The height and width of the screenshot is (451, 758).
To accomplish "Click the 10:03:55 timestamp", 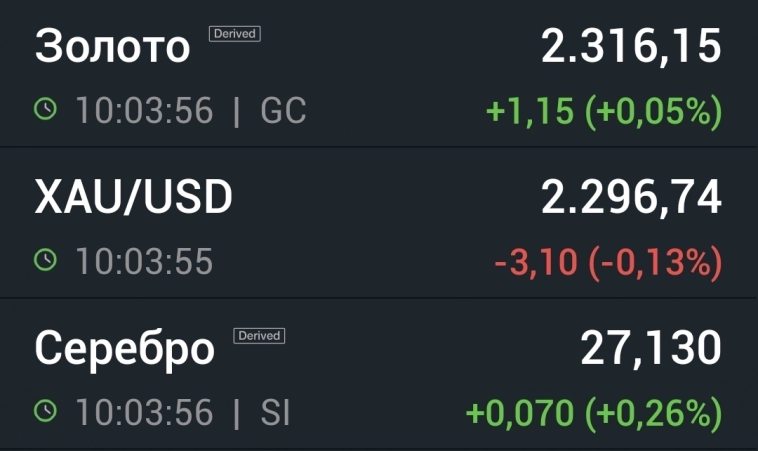I will click(x=144, y=262).
